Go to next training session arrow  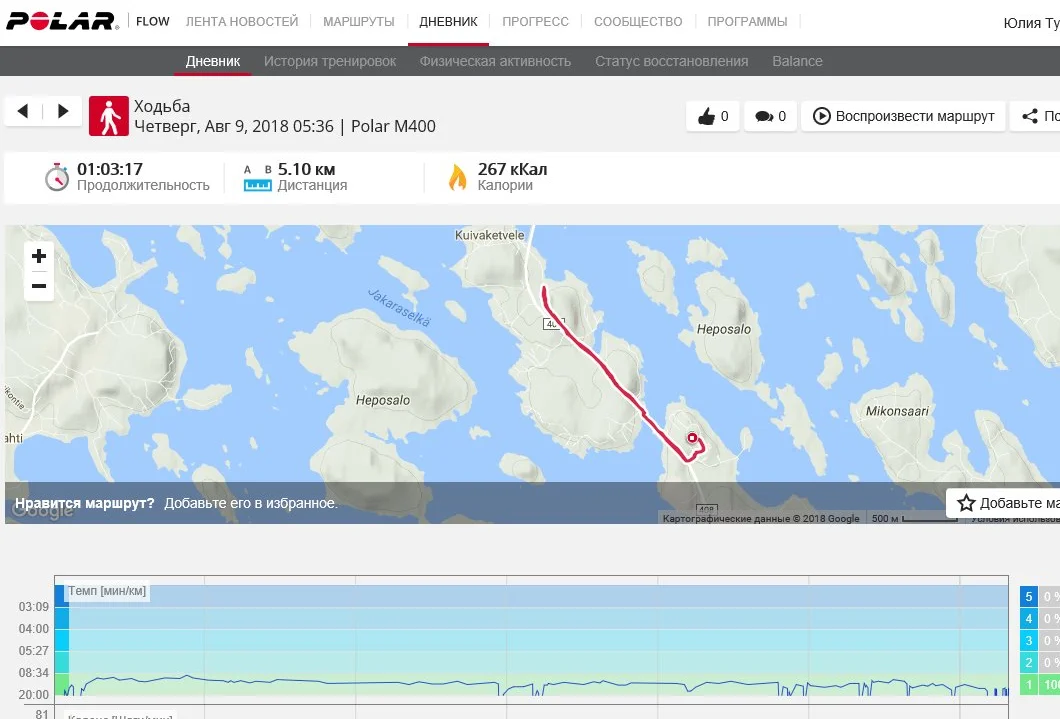coord(63,111)
